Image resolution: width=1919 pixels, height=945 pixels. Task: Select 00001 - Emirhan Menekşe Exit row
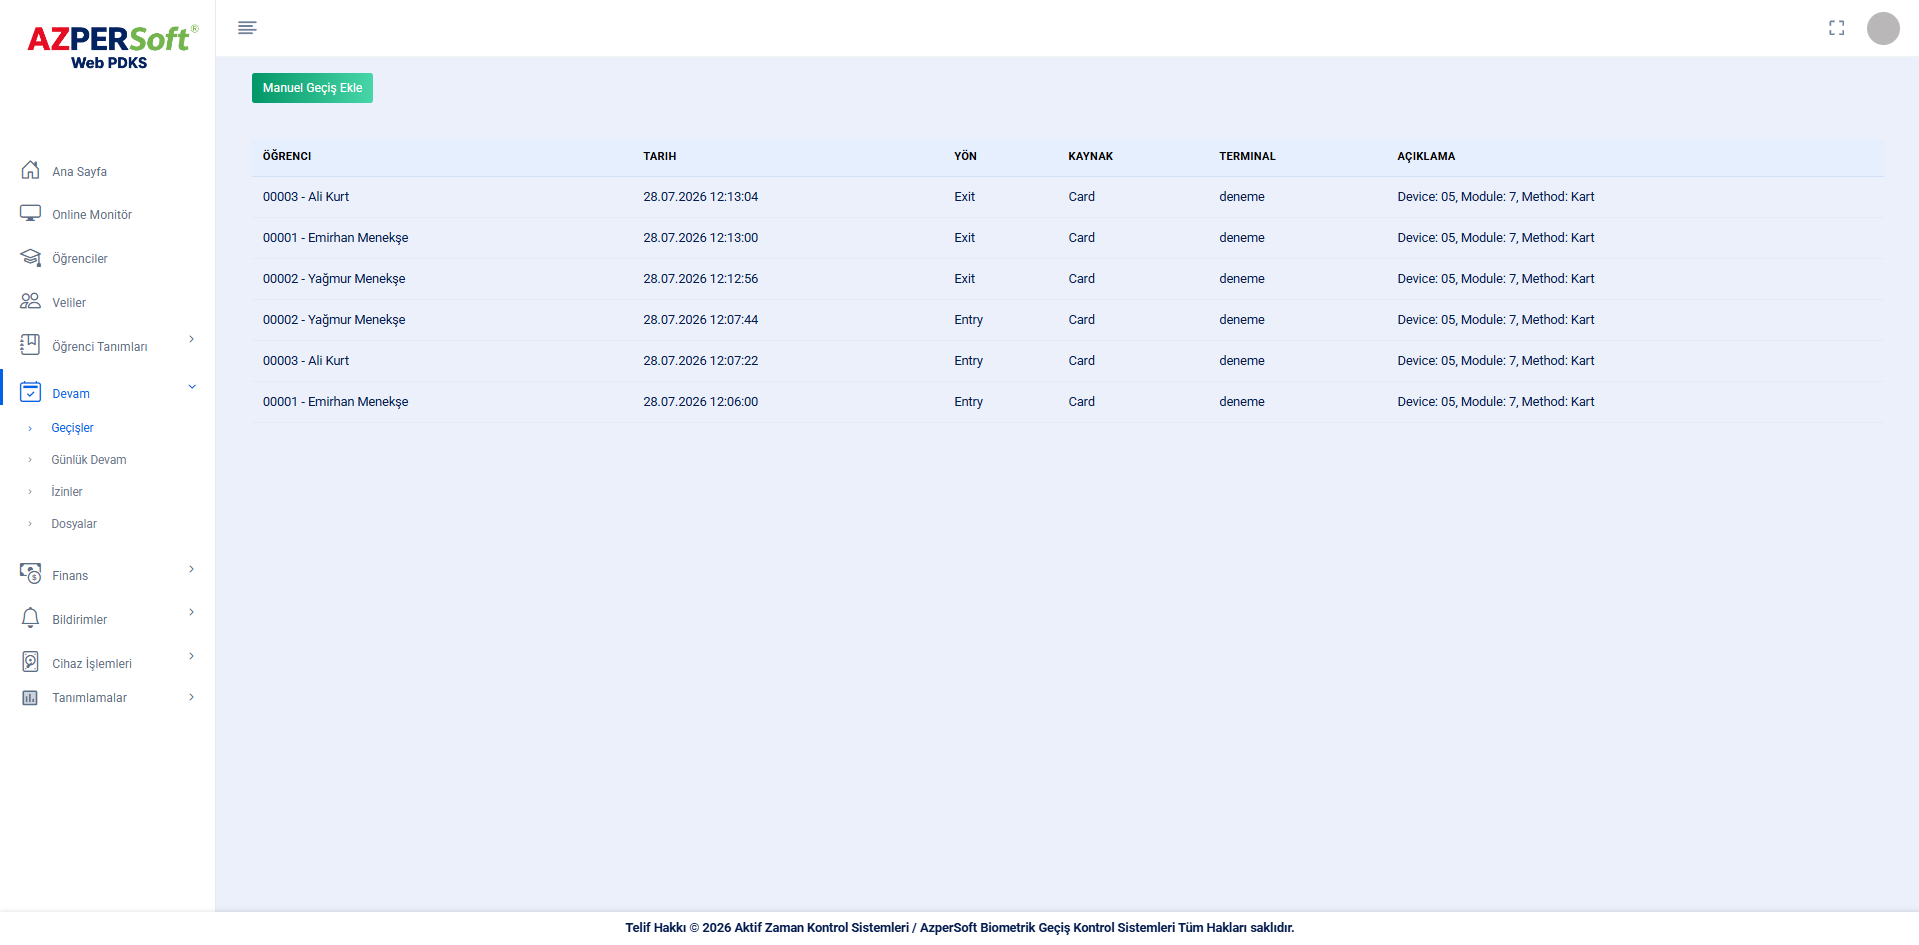(1068, 238)
